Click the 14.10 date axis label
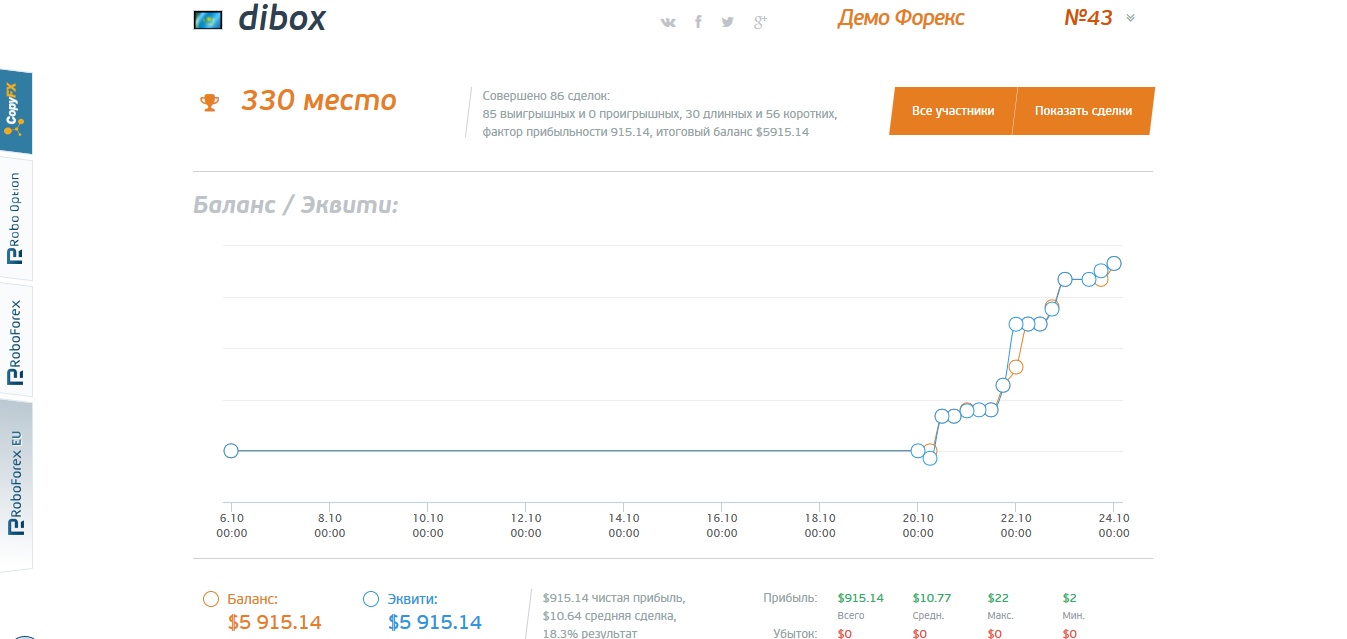The height and width of the screenshot is (639, 1347). 624,525
